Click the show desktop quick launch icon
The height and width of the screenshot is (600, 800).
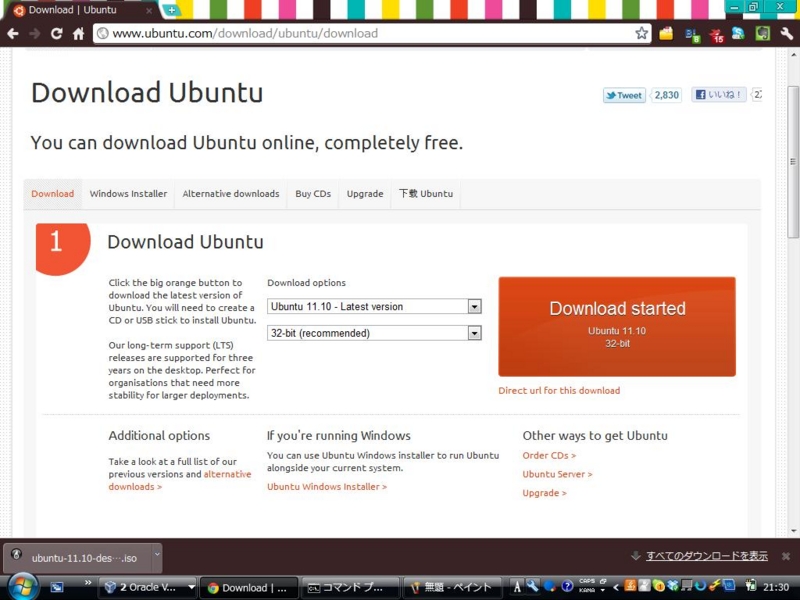click(57, 587)
